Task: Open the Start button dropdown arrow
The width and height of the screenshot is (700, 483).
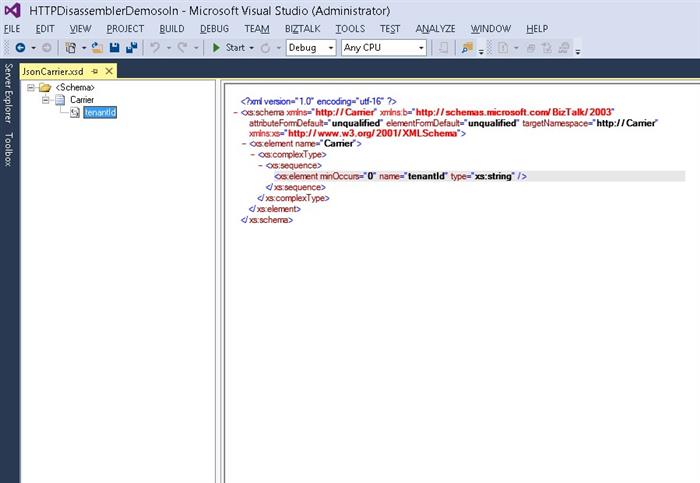Action: point(251,48)
